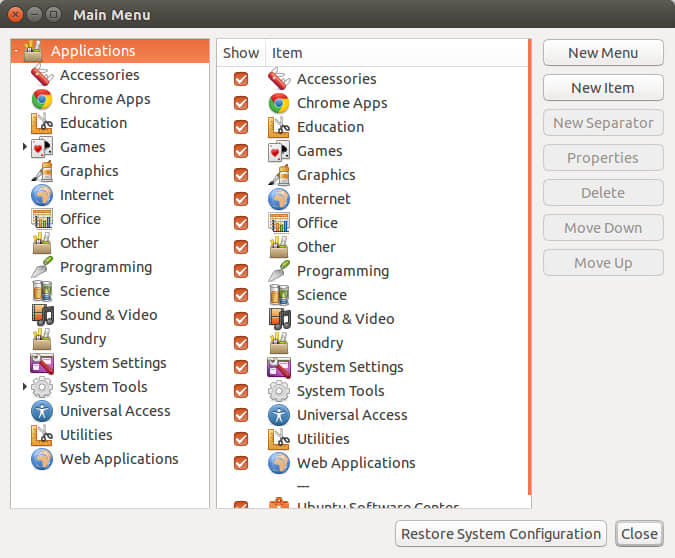Select the Games card icon in item list

(x=279, y=151)
